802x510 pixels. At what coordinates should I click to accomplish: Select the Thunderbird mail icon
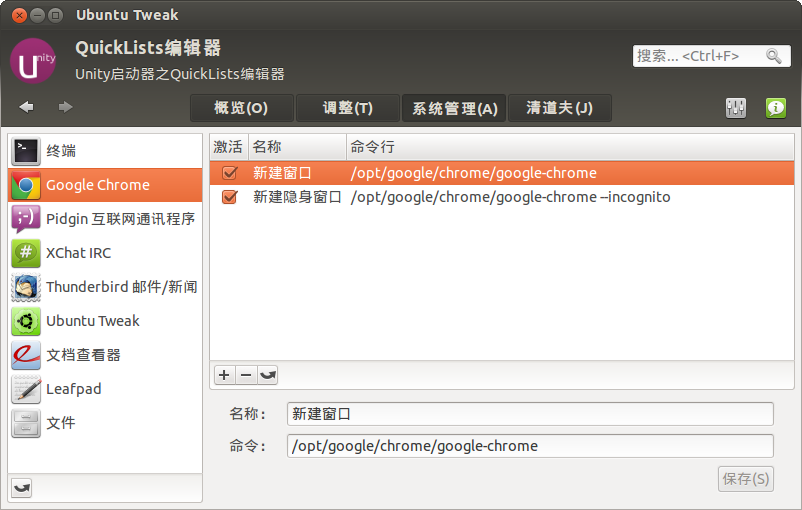(26, 287)
